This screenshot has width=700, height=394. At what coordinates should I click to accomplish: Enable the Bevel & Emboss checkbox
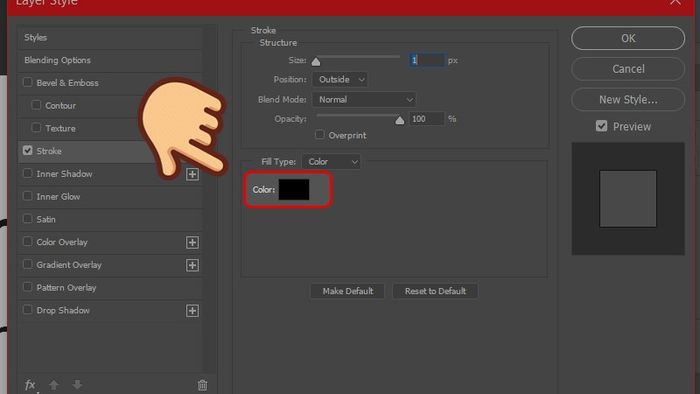pyautogui.click(x=28, y=82)
